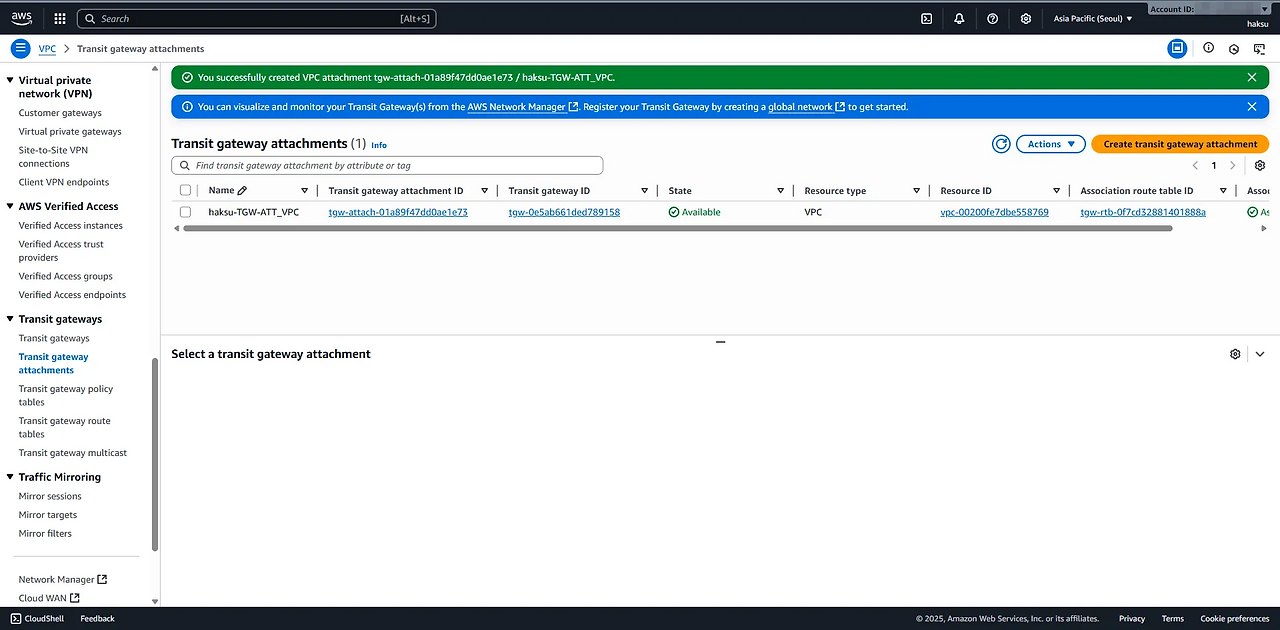The height and width of the screenshot is (630, 1280).
Task: Open table preferences gear icon
Action: tap(1260, 166)
